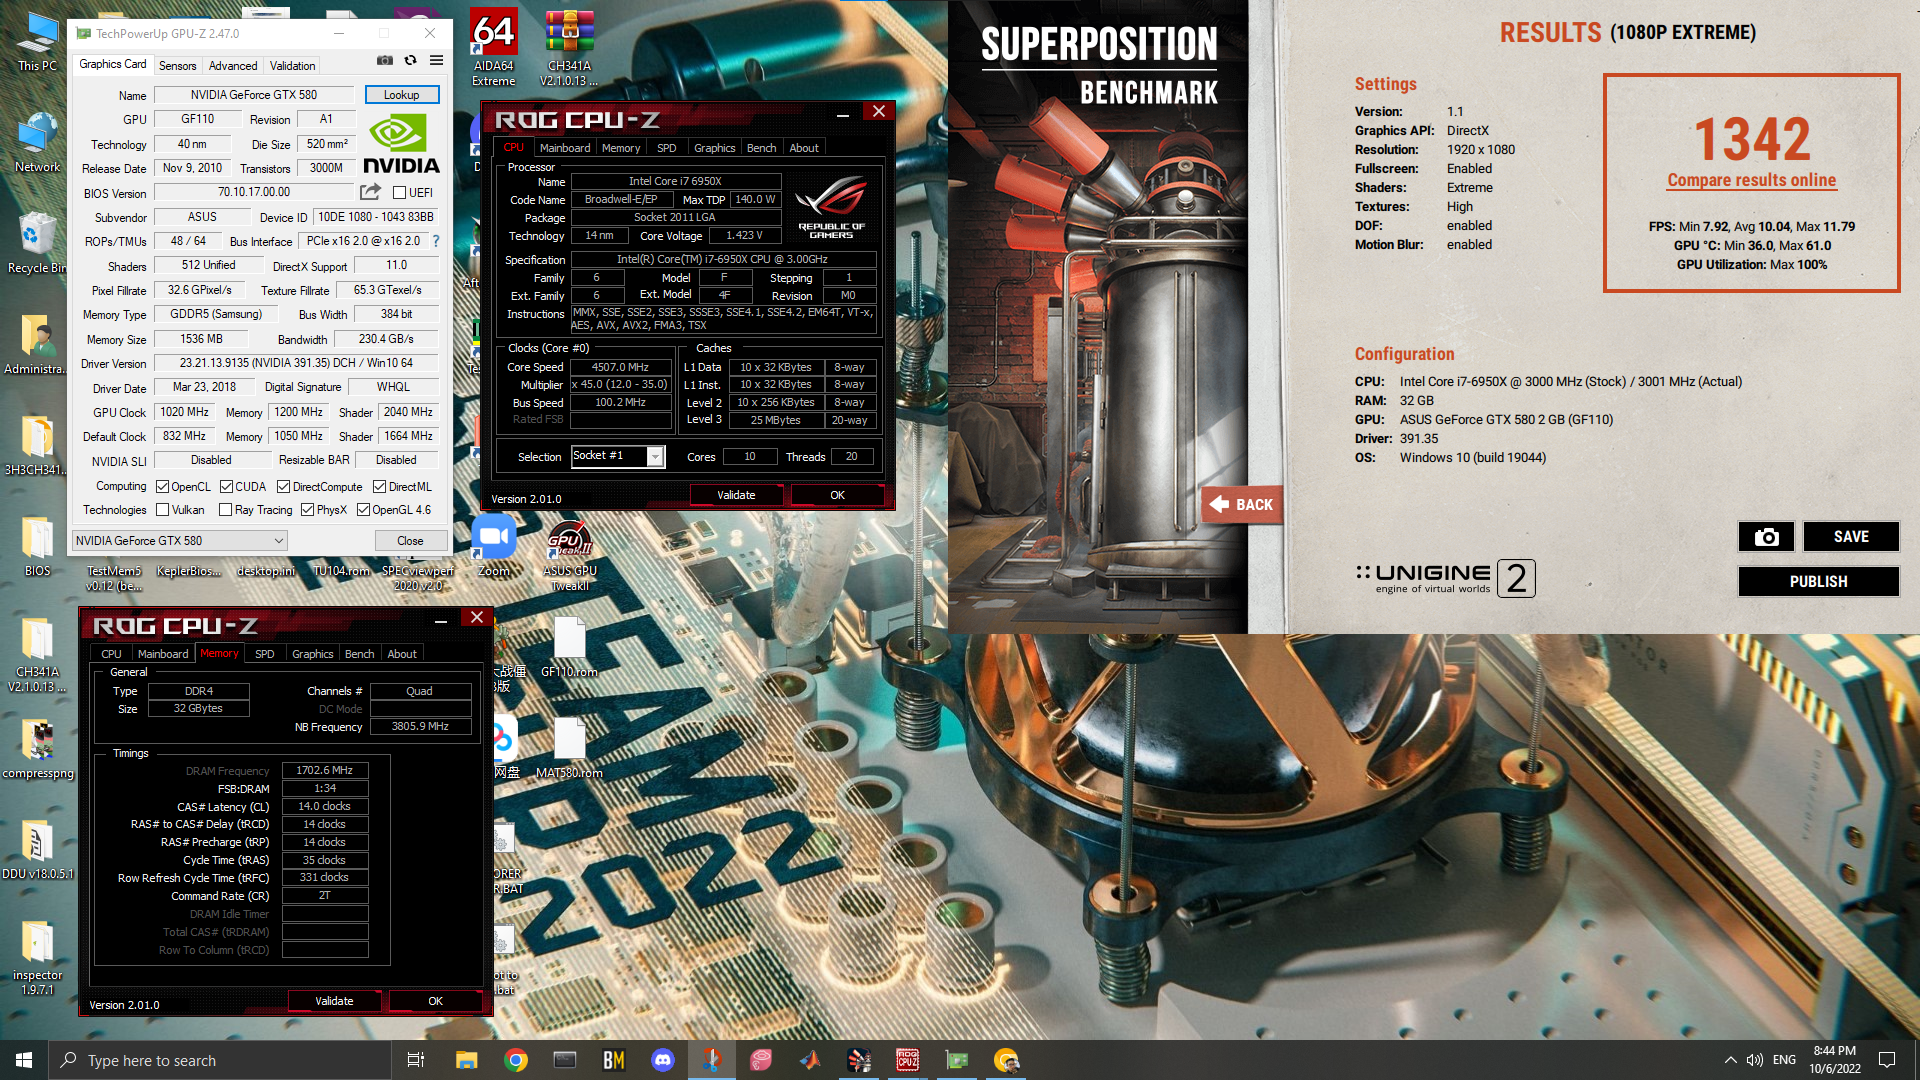Click the Type here to search box
Image resolution: width=1920 pixels, height=1080 pixels.
click(219, 1060)
